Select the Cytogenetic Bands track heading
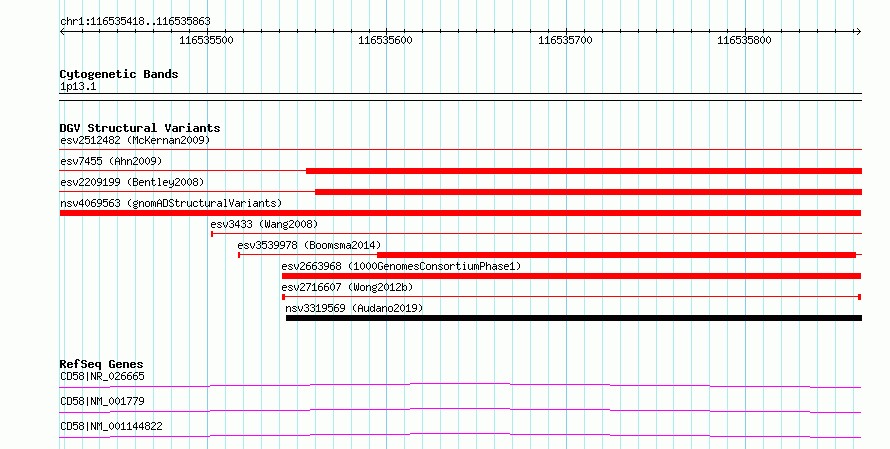Viewport: 890px width, 449px height. pyautogui.click(x=119, y=74)
